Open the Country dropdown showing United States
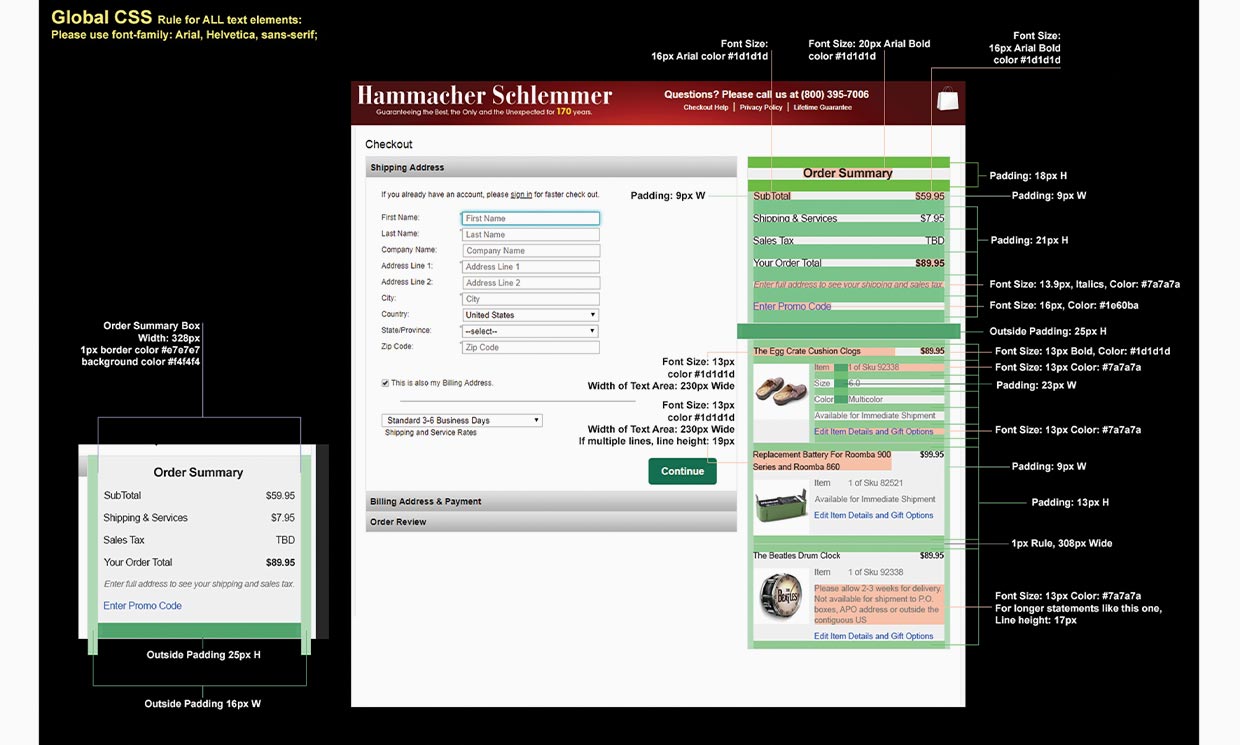1240x745 pixels. pyautogui.click(x=530, y=315)
